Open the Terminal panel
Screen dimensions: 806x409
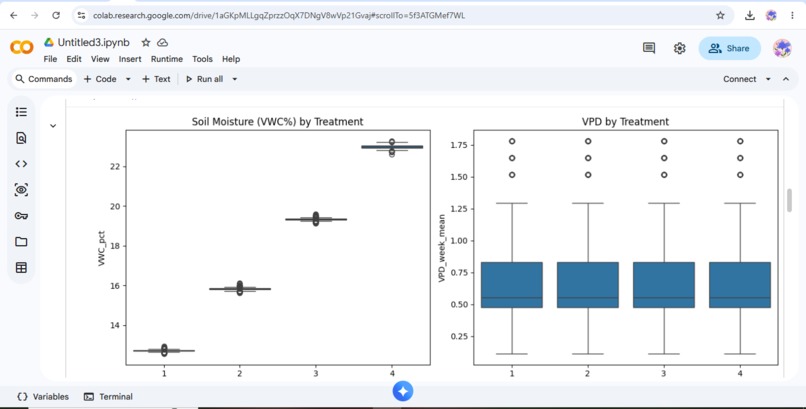point(108,397)
